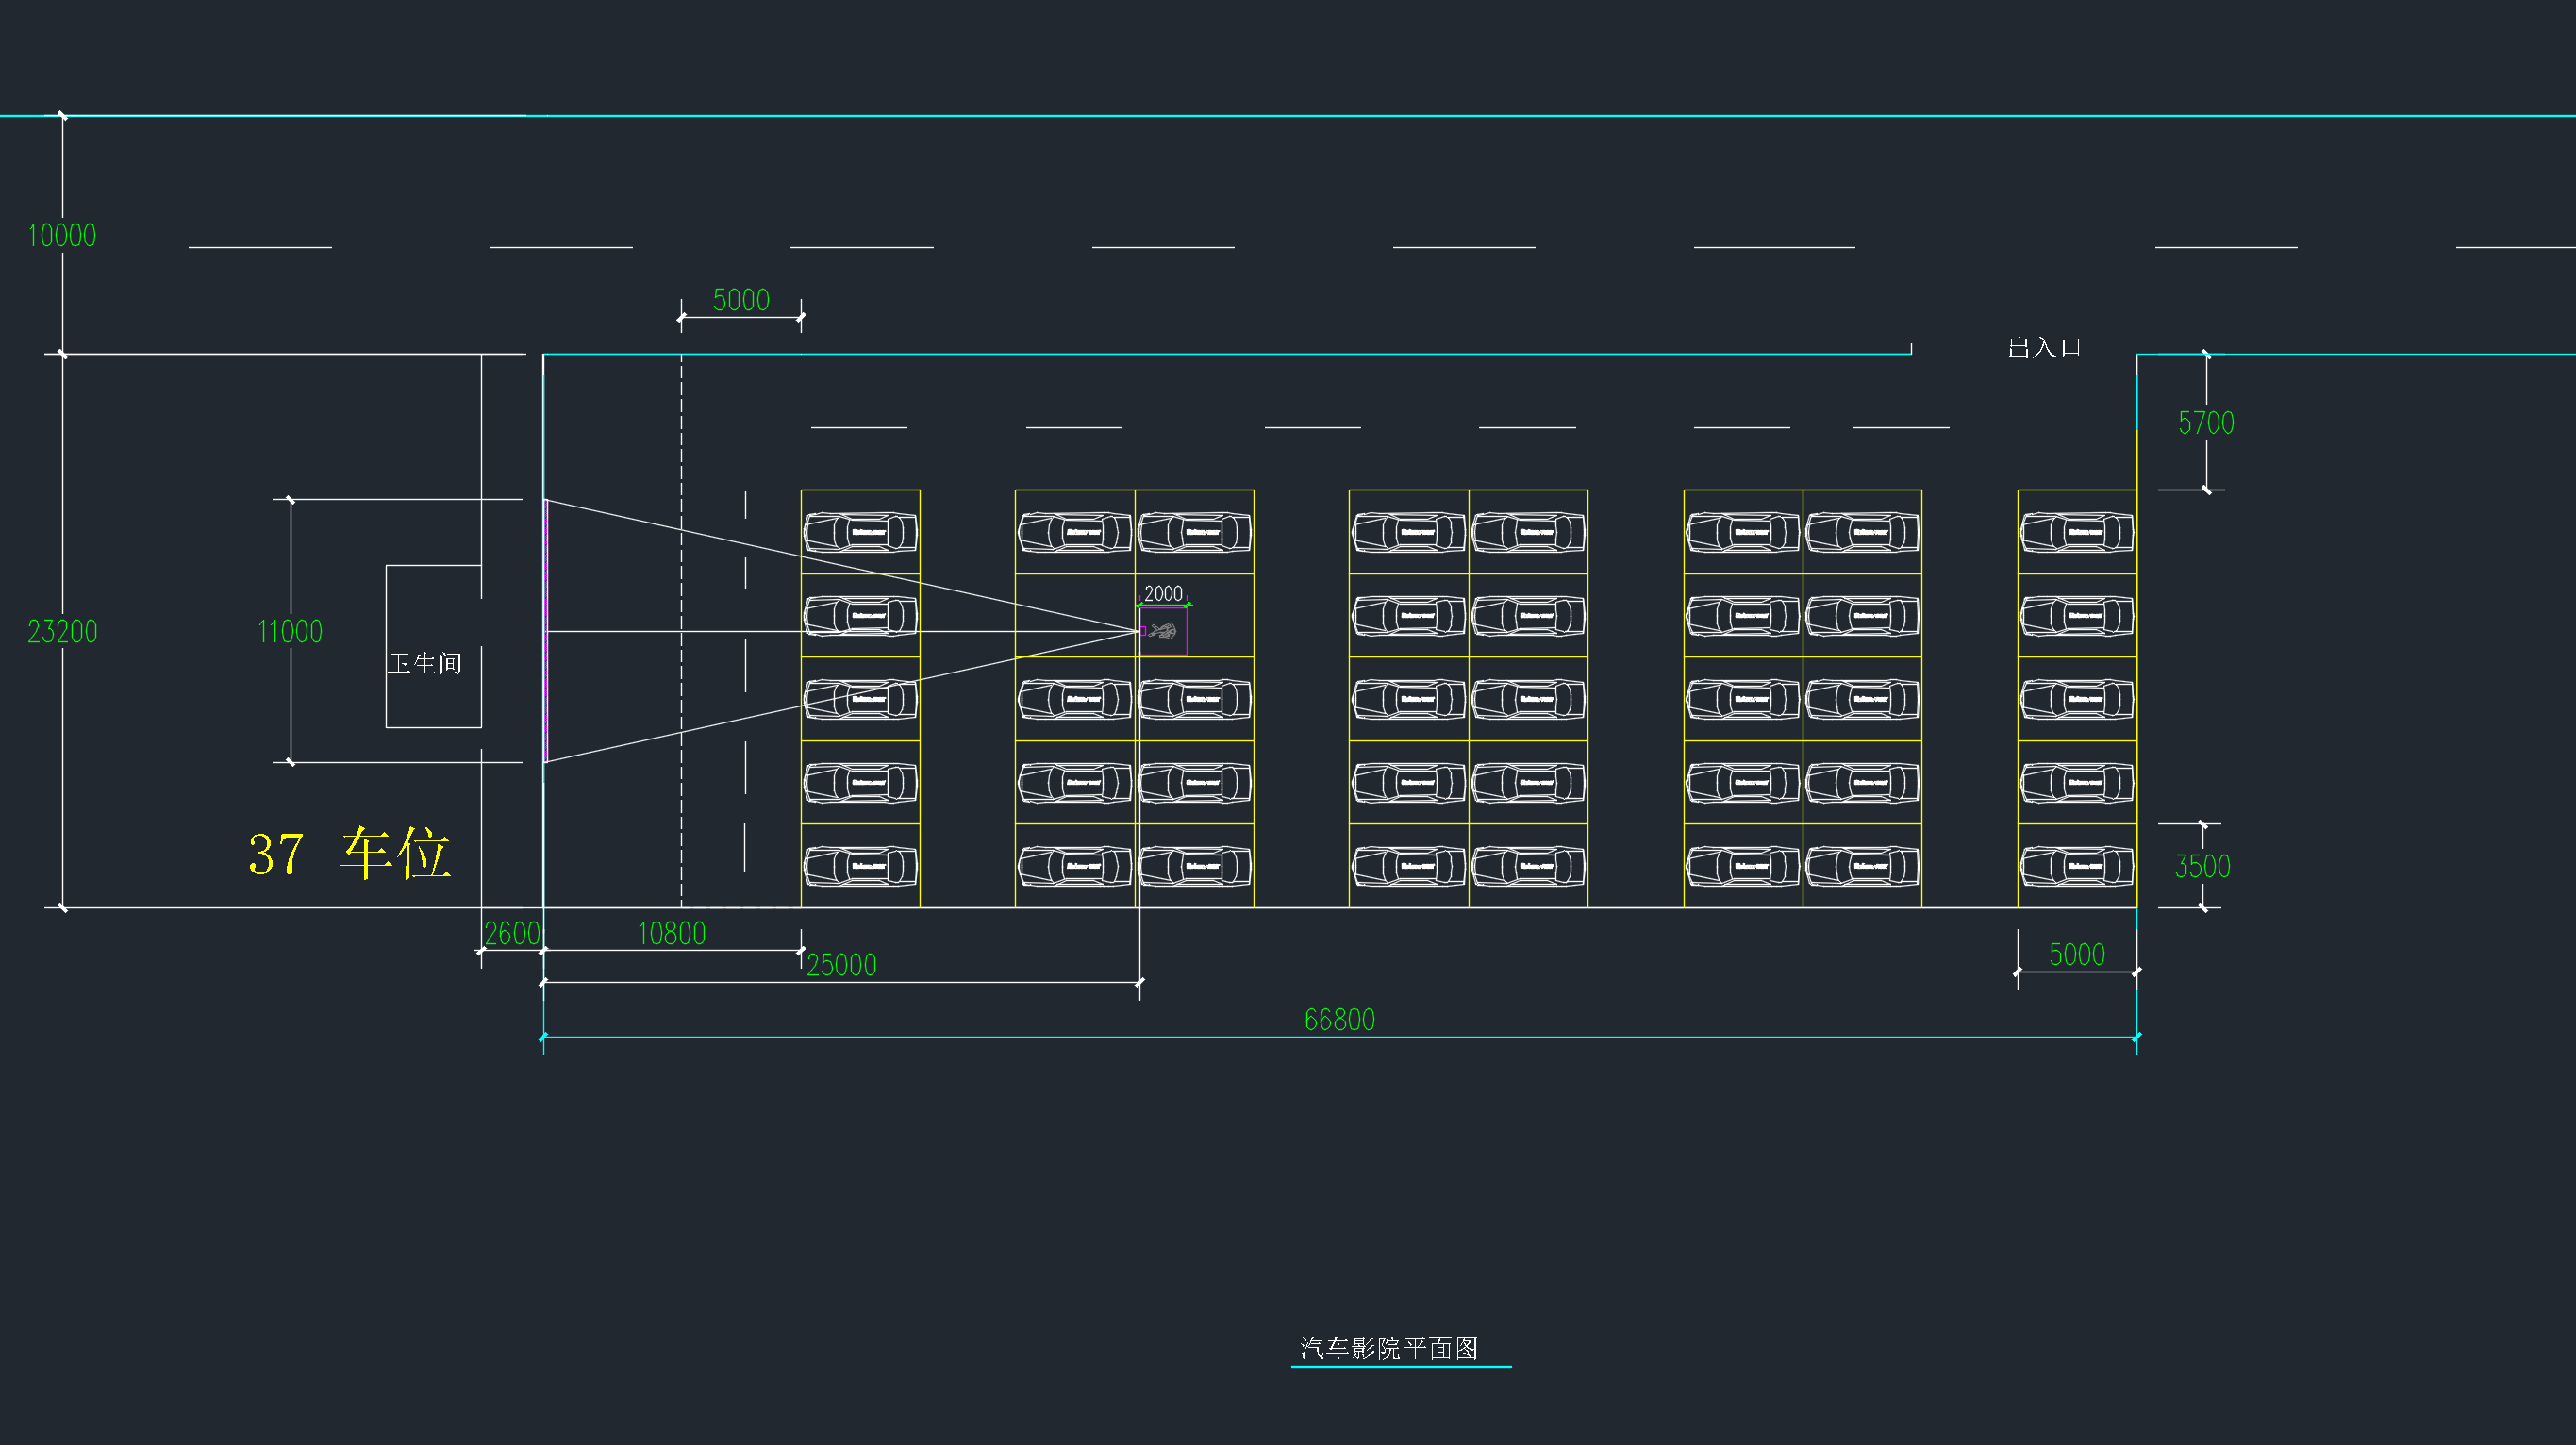Select the yellow 37 车位 annotation

click(350, 853)
